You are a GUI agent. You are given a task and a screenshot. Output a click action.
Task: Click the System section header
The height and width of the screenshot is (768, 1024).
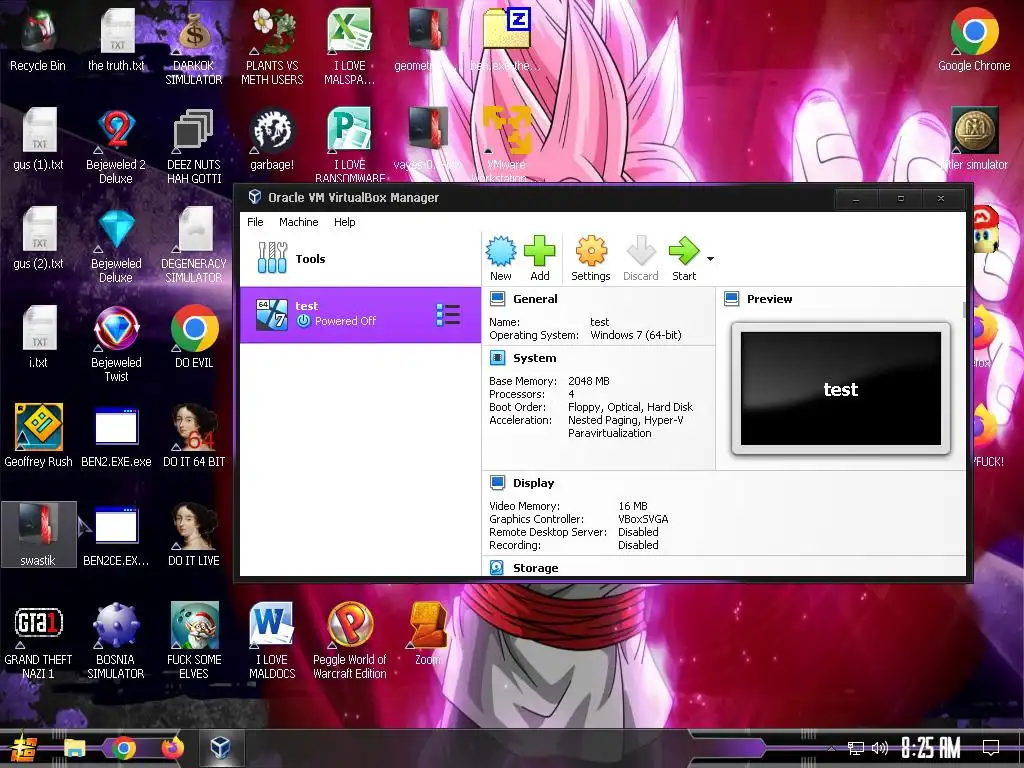tap(534, 358)
